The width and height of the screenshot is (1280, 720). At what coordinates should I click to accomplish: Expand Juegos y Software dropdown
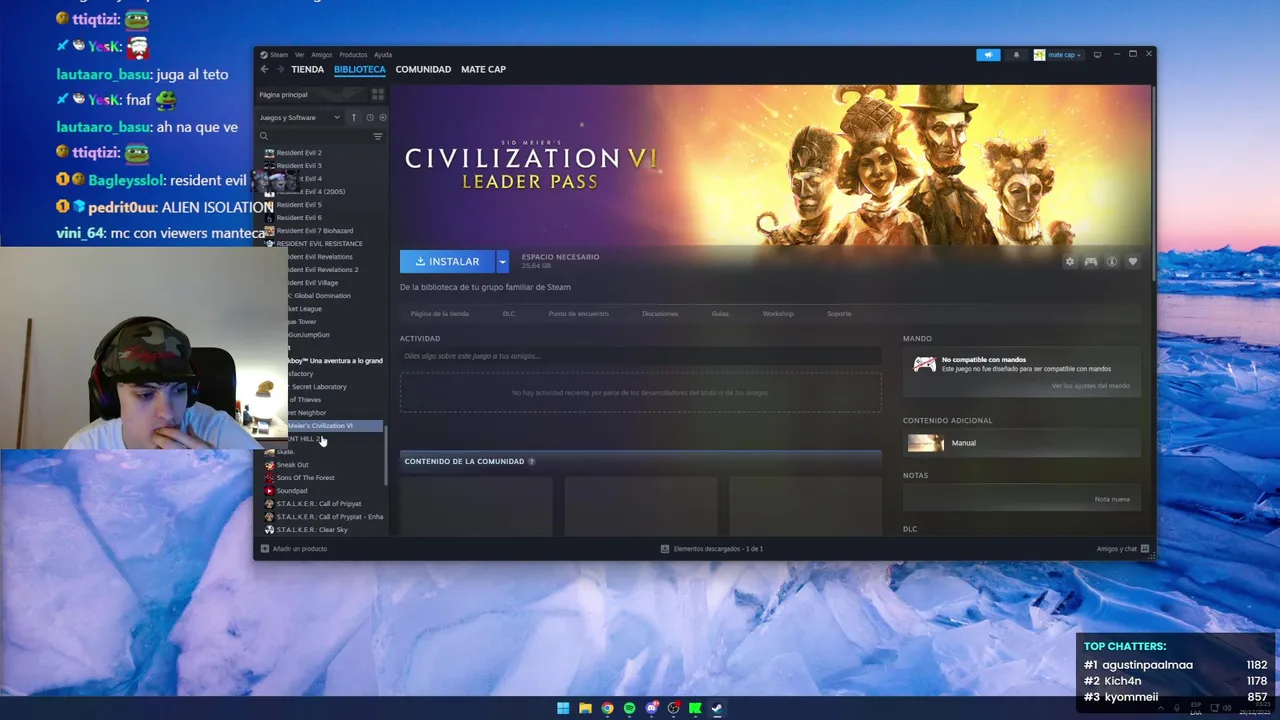pos(300,117)
